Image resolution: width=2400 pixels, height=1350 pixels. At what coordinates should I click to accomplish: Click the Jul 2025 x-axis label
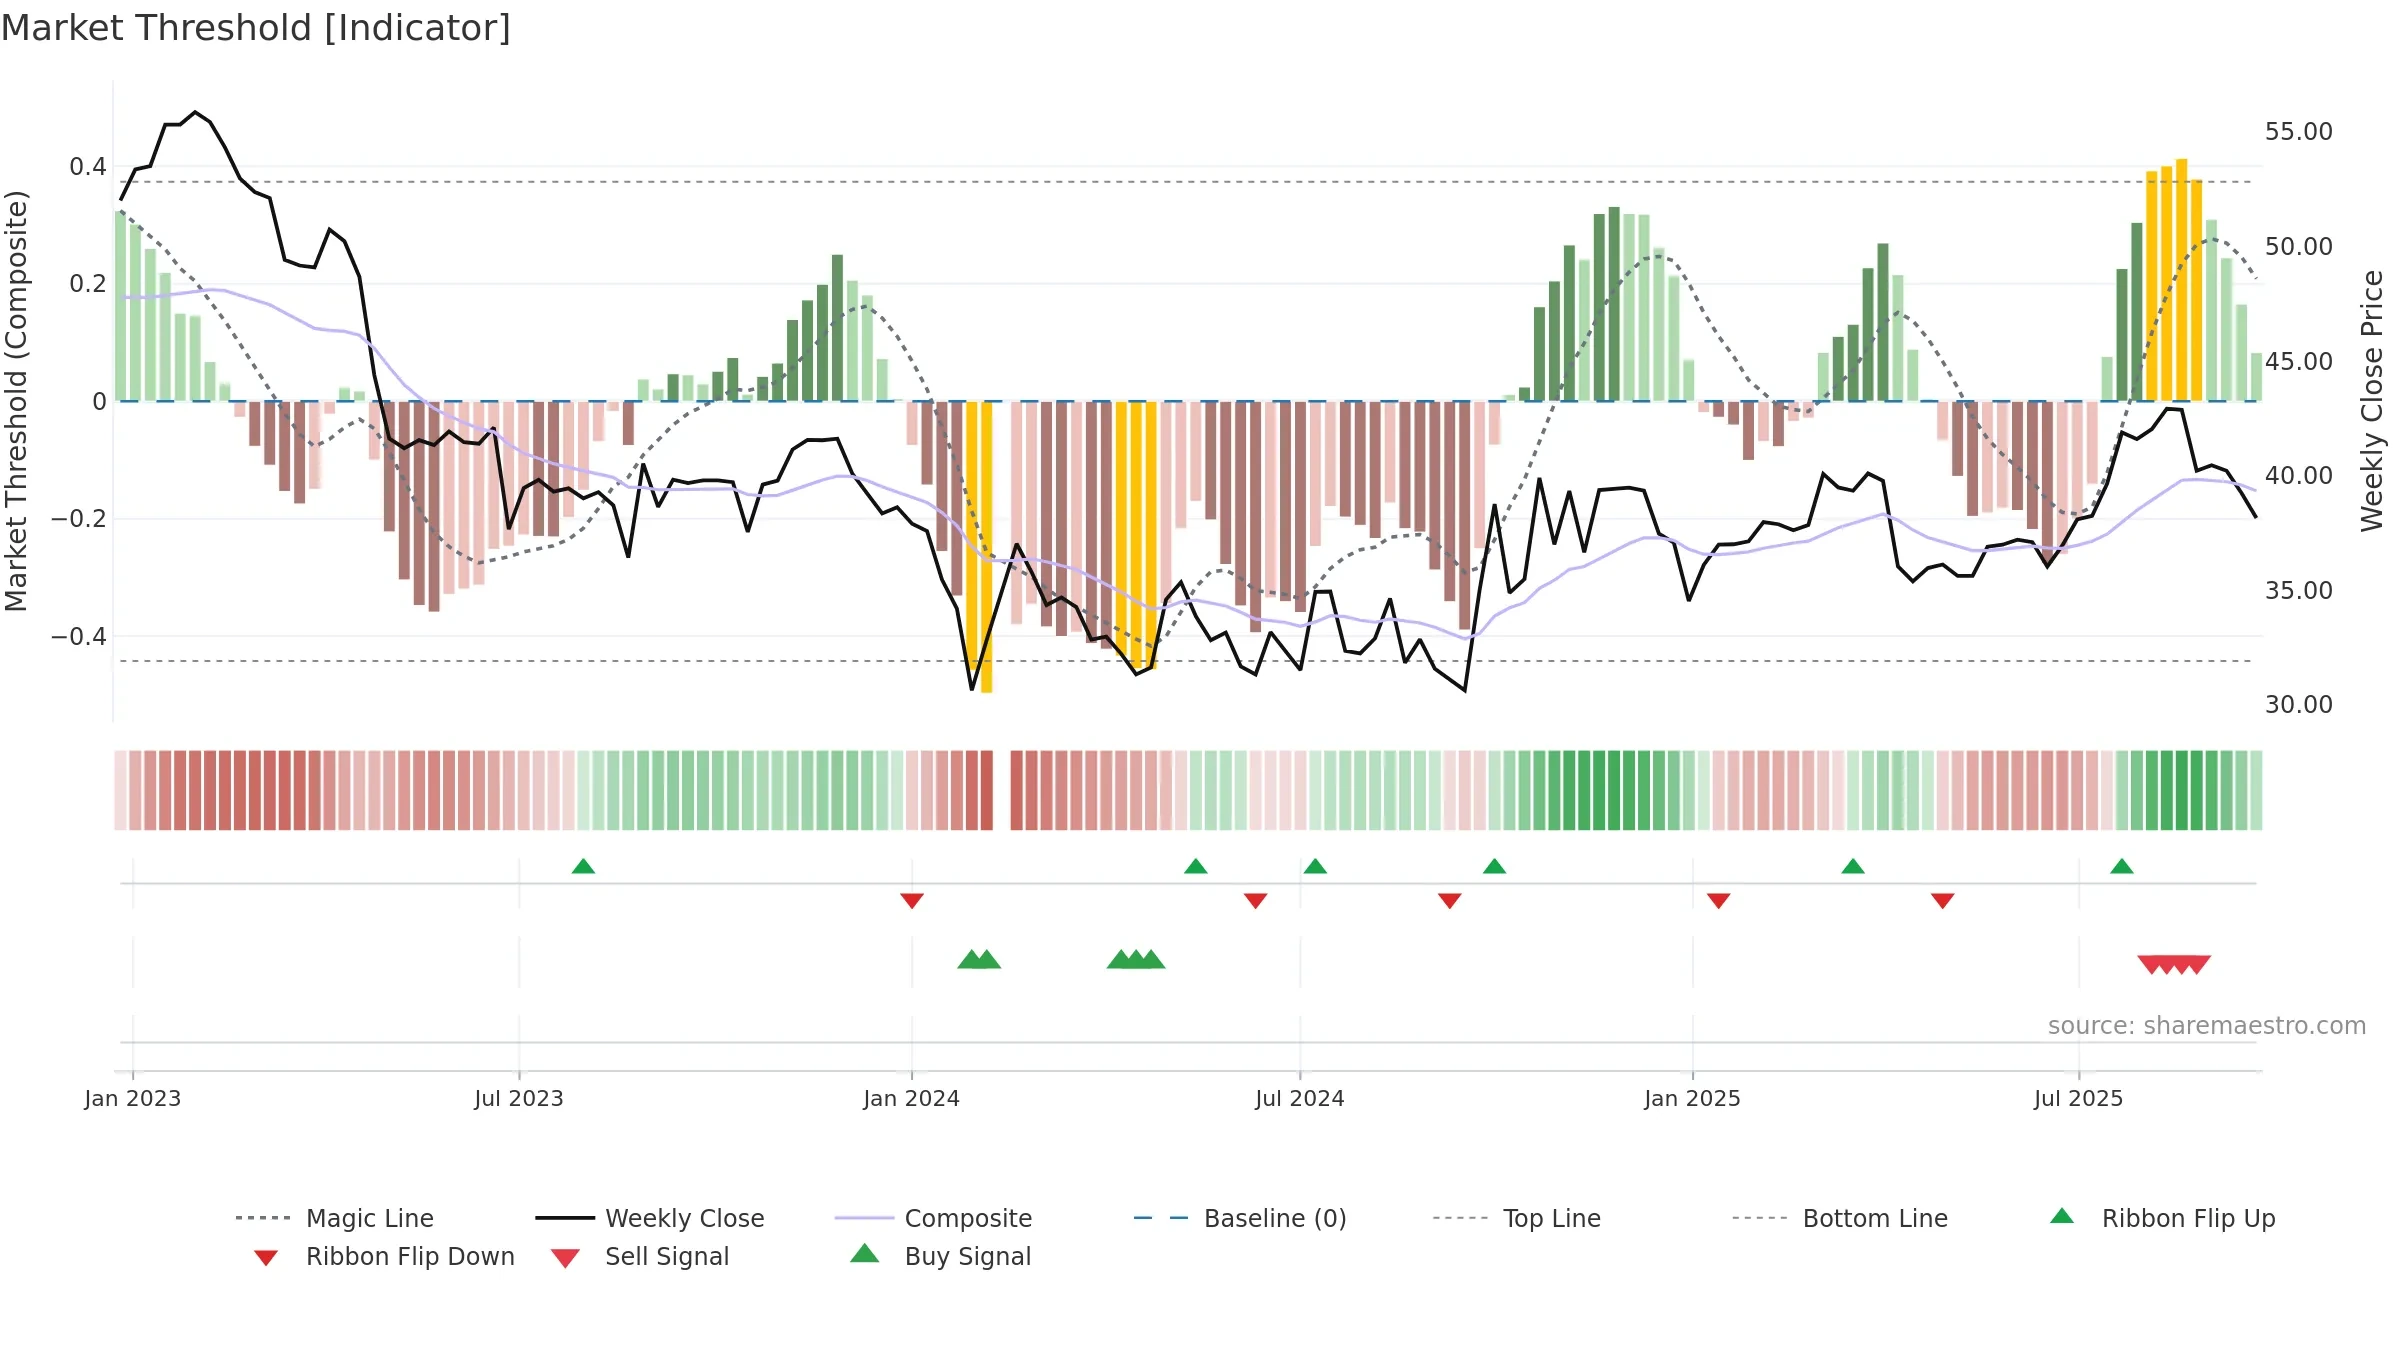click(2079, 1098)
